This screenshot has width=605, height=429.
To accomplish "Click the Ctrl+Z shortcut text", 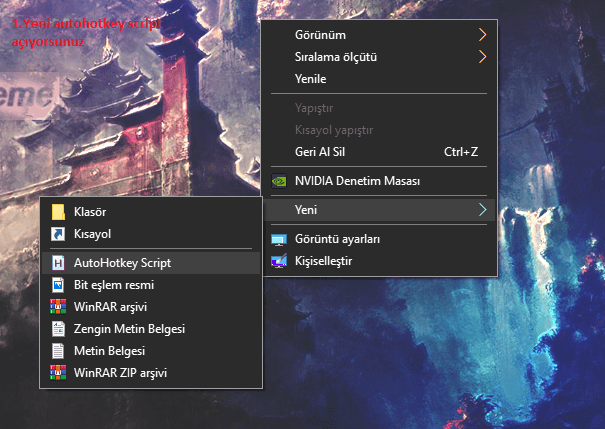I will click(x=461, y=152).
